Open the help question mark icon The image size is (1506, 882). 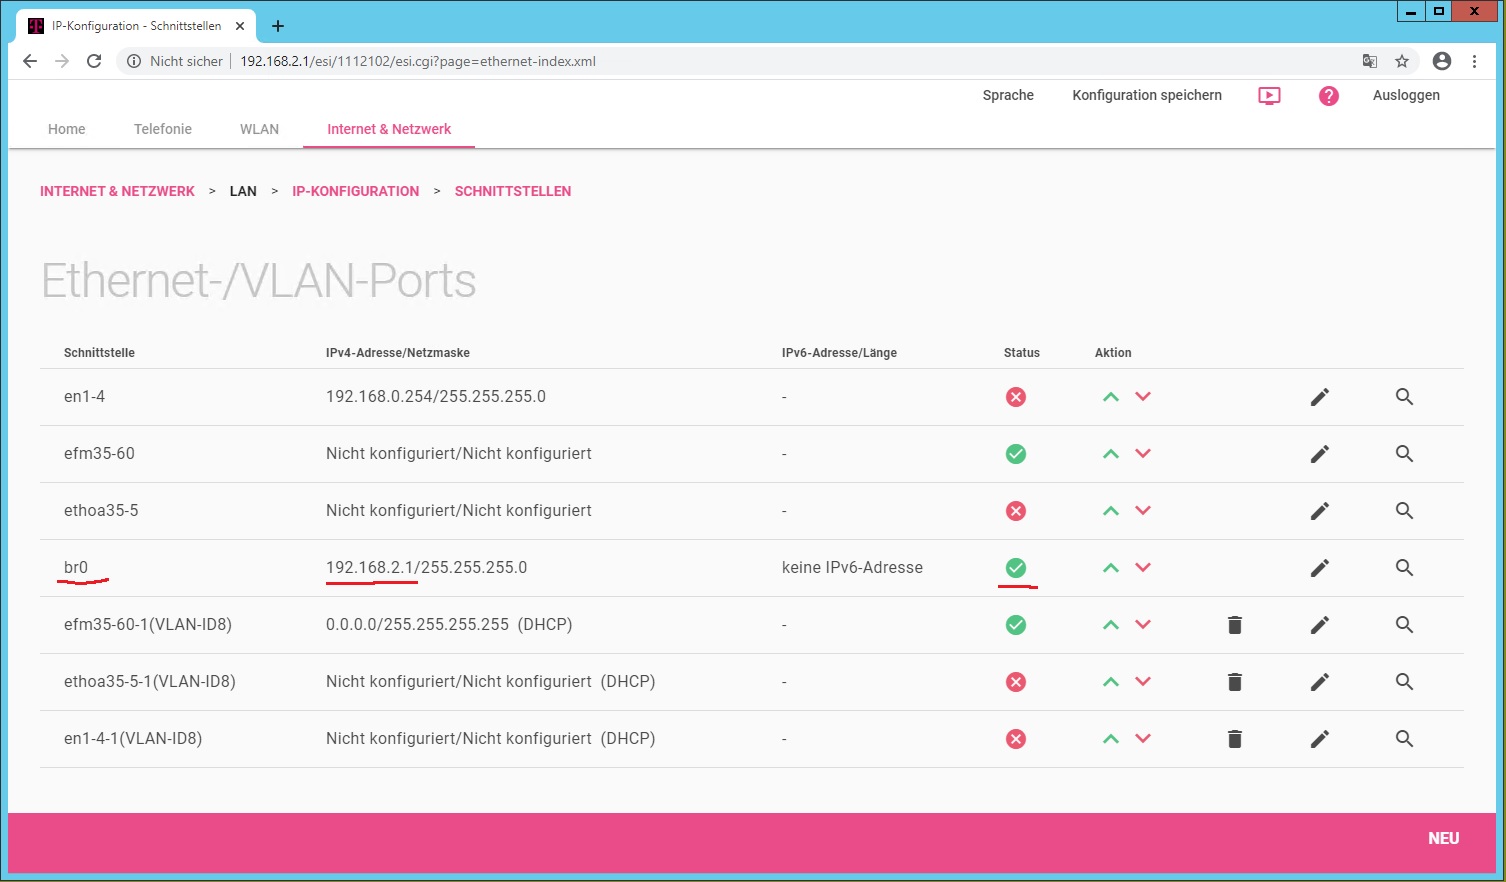[1328, 96]
